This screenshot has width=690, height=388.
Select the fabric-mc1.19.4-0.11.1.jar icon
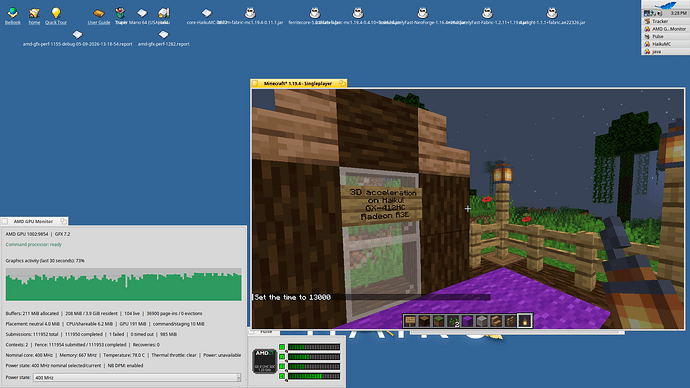(x=250, y=13)
